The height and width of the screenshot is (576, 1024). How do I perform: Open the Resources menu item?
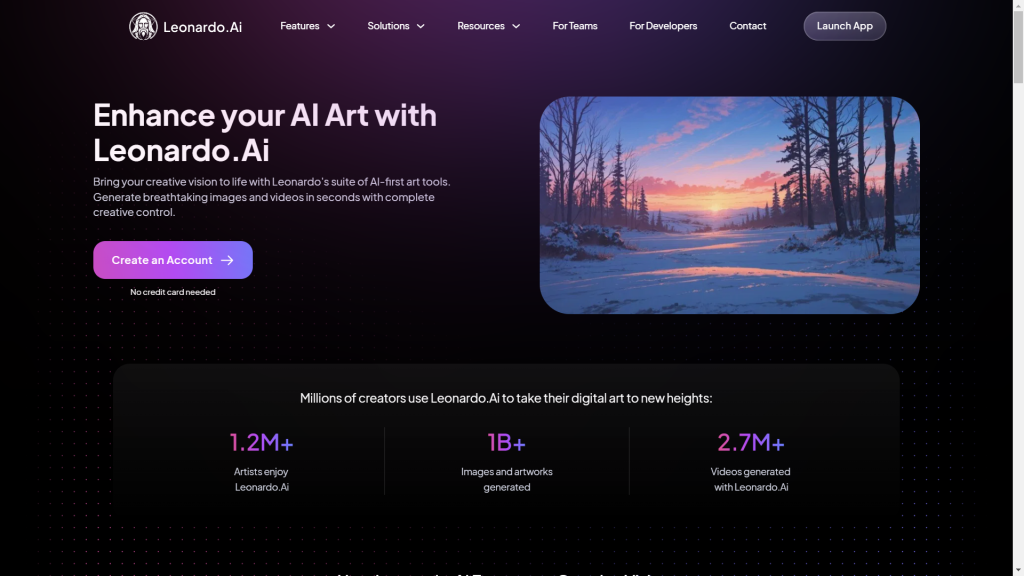pyautogui.click(x=488, y=26)
